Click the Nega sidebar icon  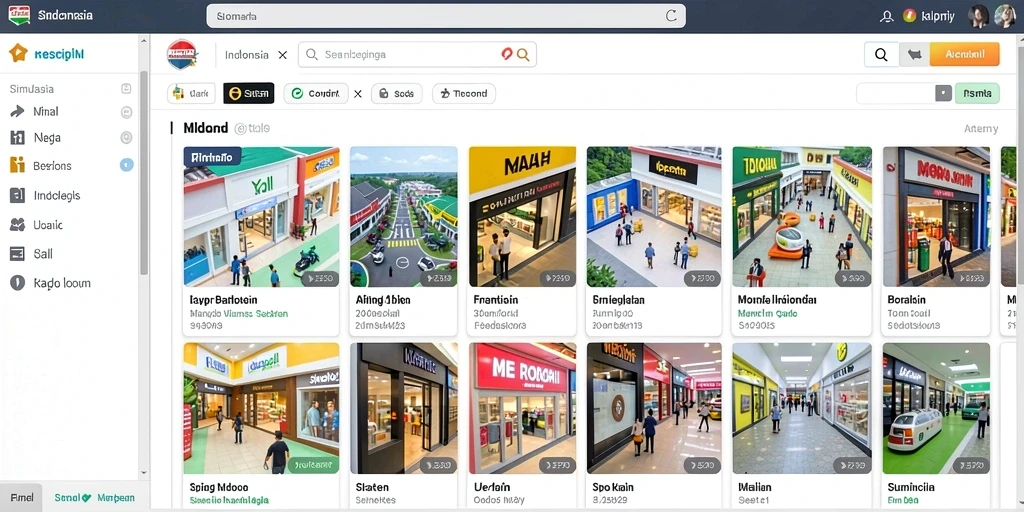[17, 137]
